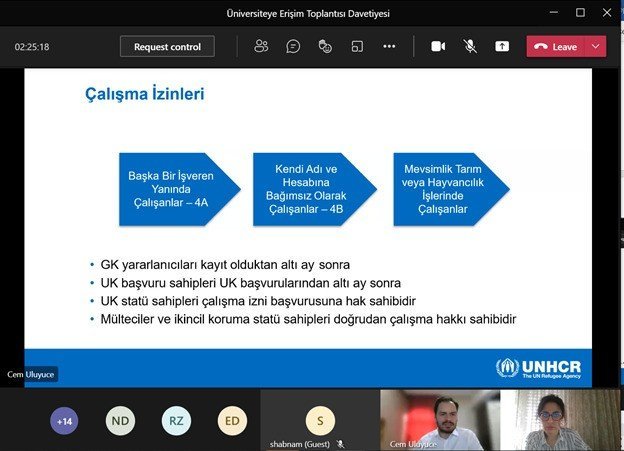Click the share content icon

[x=502, y=46]
